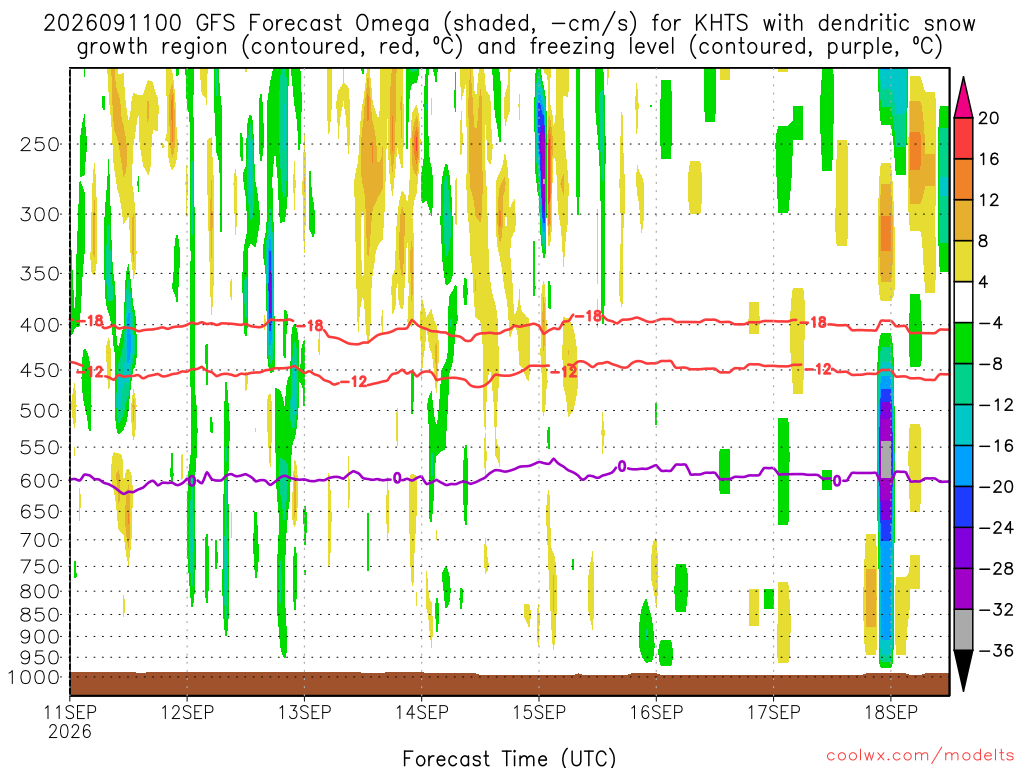Select the 15SEP time axis label
This screenshot has height=768, width=1024.
pos(539,712)
